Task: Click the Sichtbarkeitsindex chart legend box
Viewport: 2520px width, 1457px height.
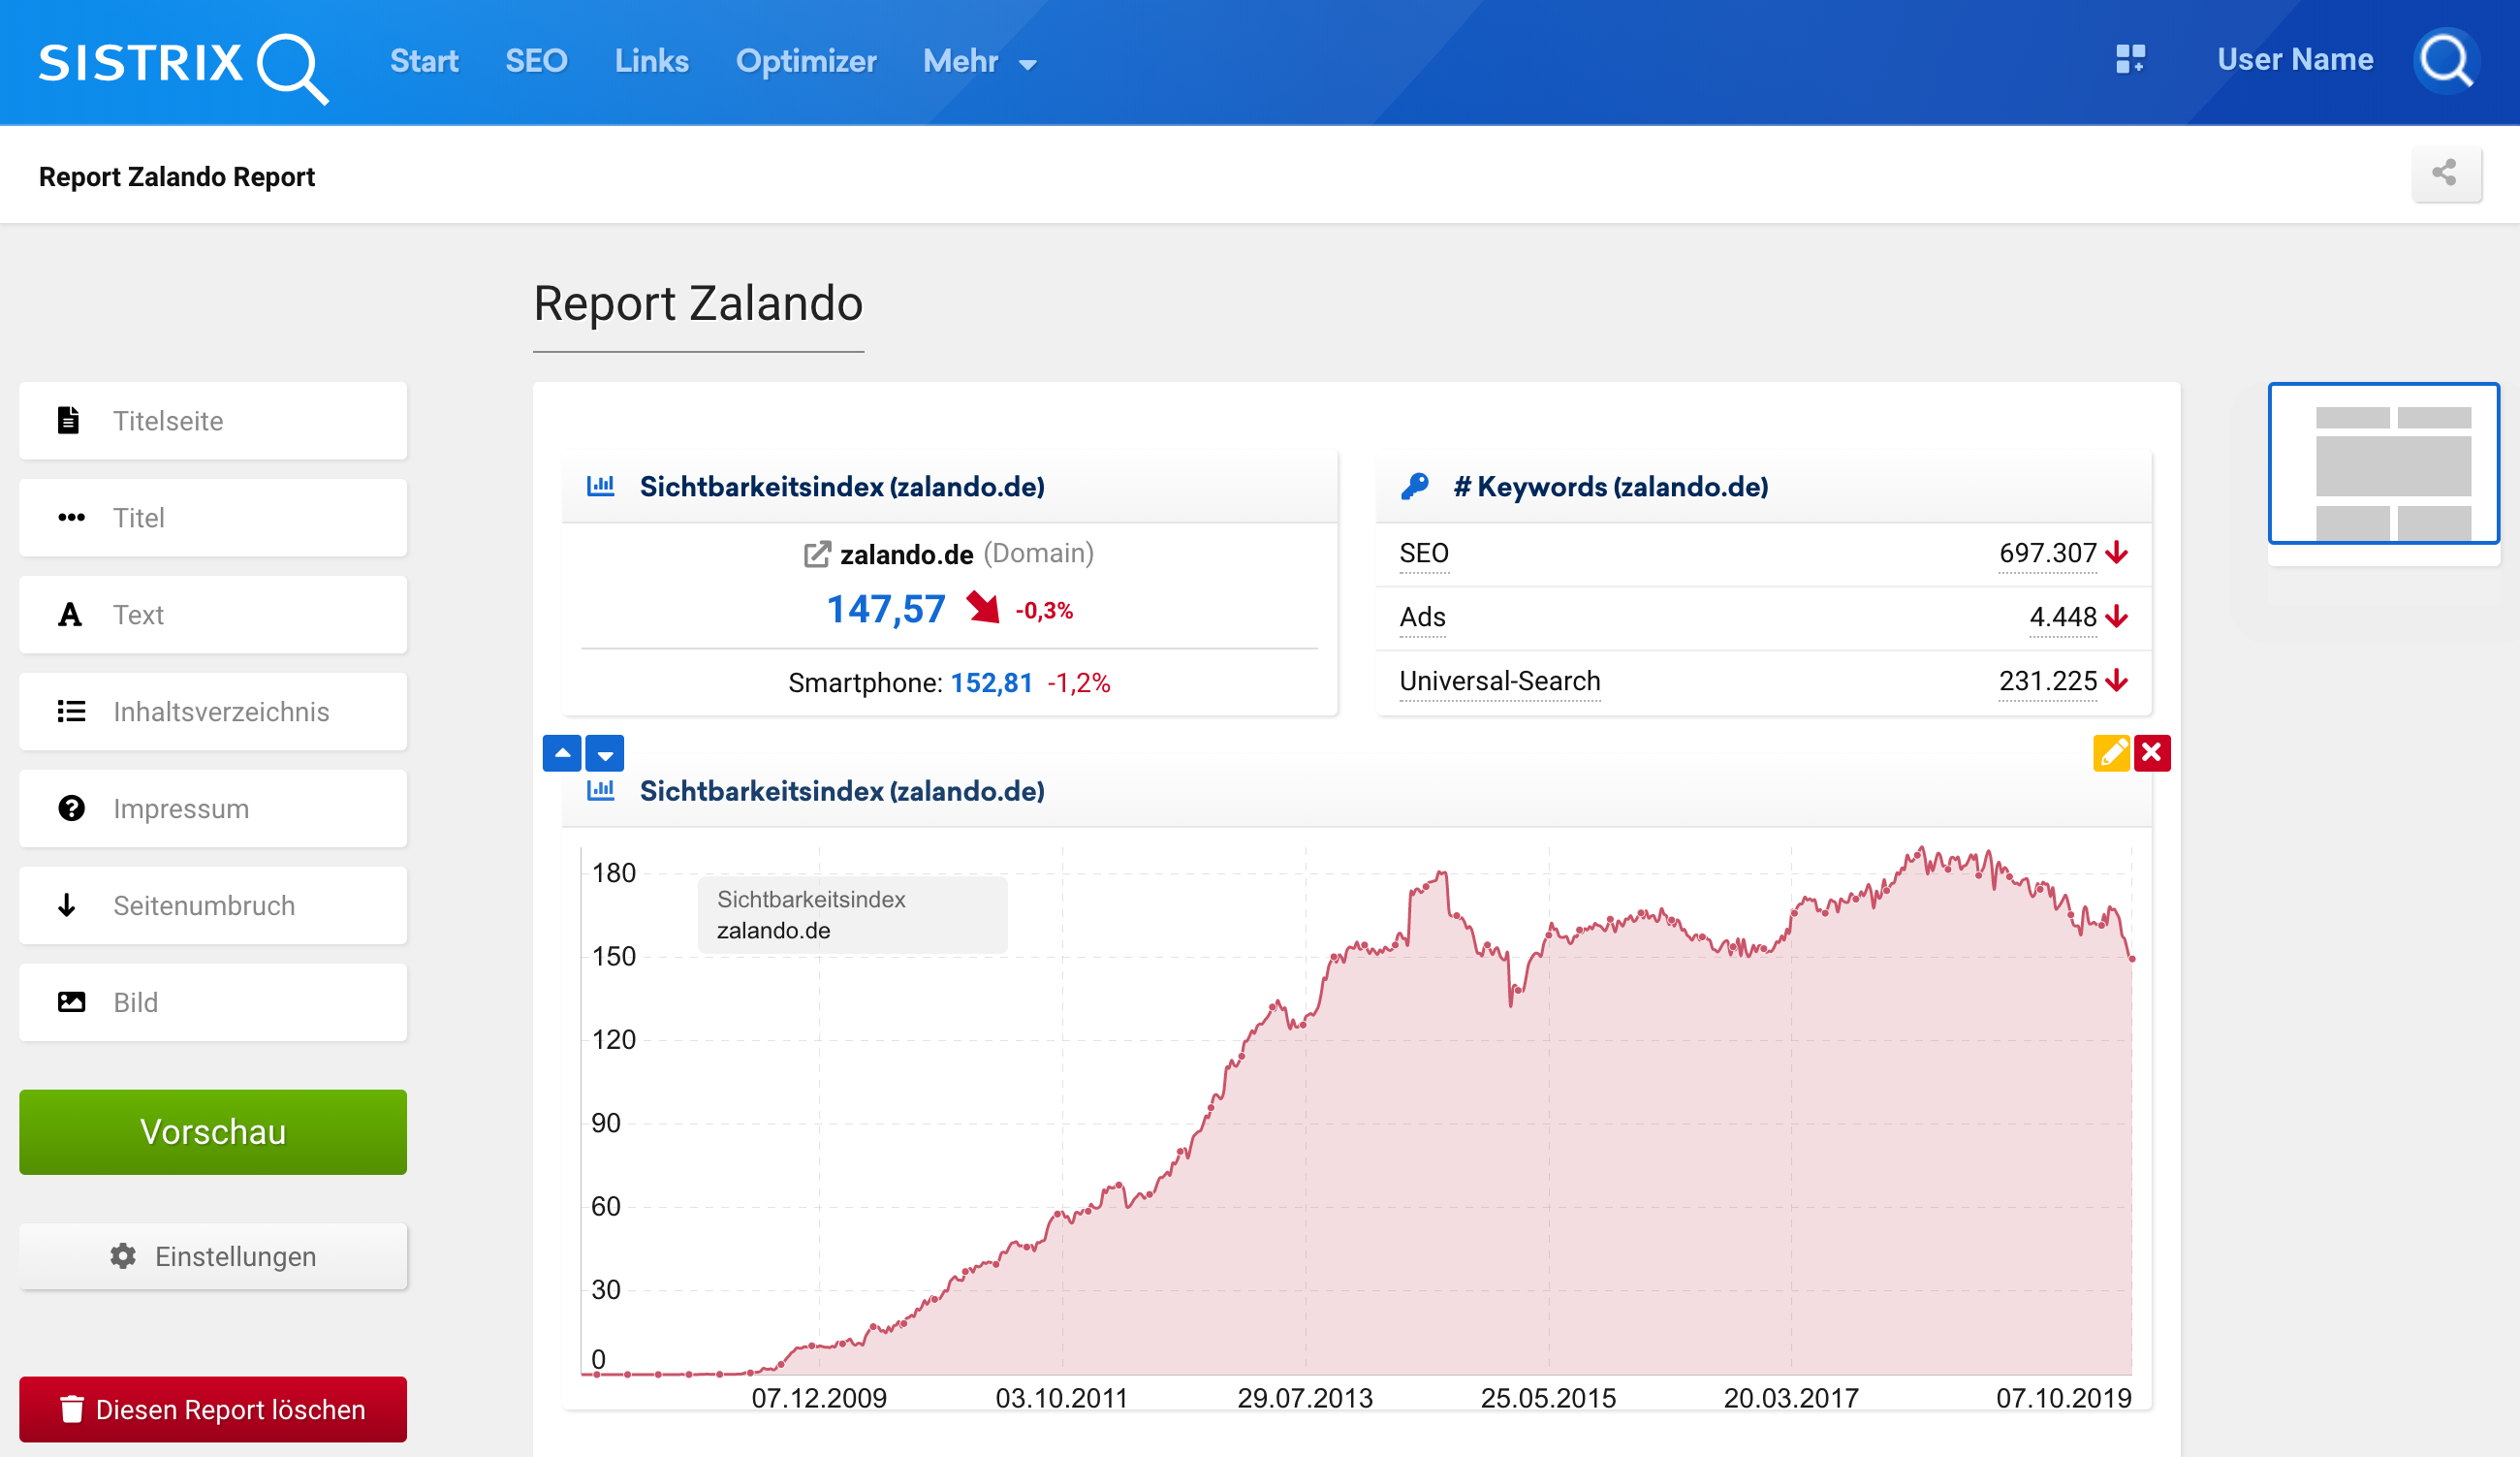Action: tap(852, 914)
